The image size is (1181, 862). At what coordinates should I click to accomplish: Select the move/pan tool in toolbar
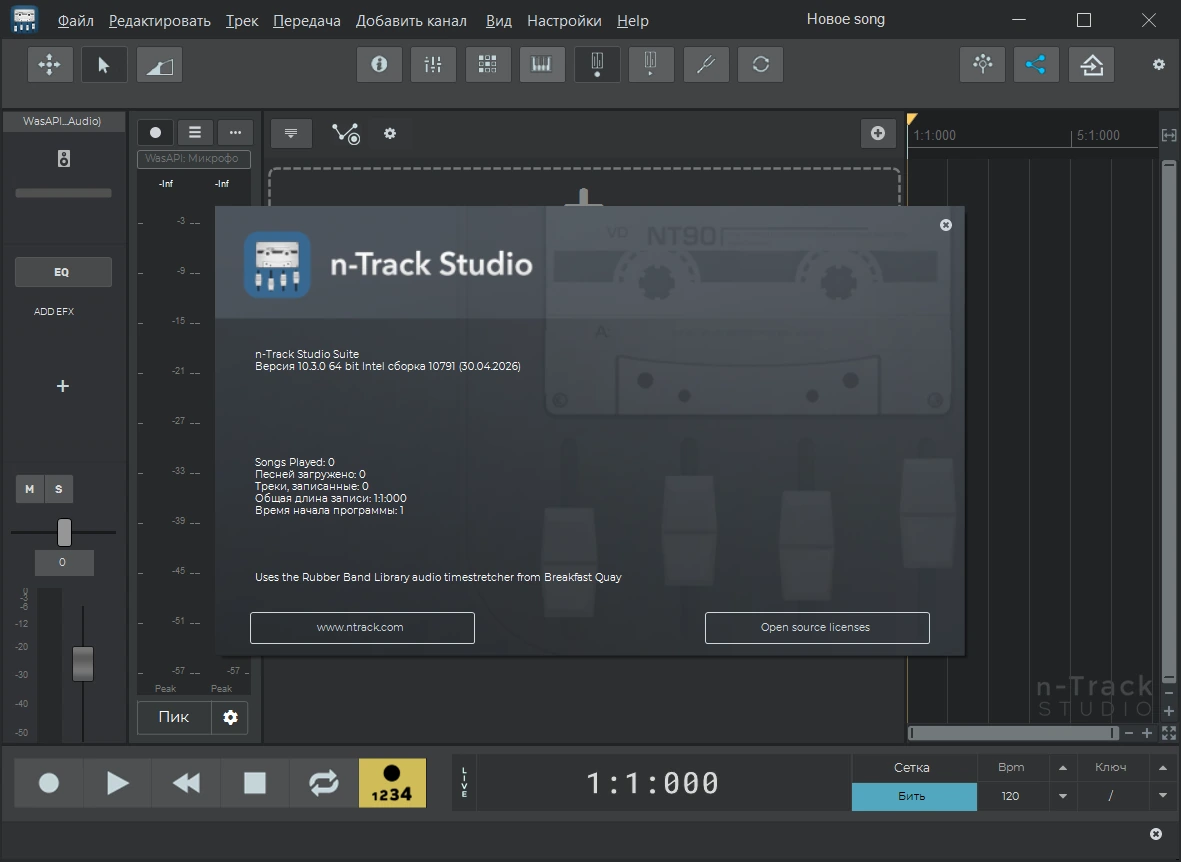tap(50, 64)
